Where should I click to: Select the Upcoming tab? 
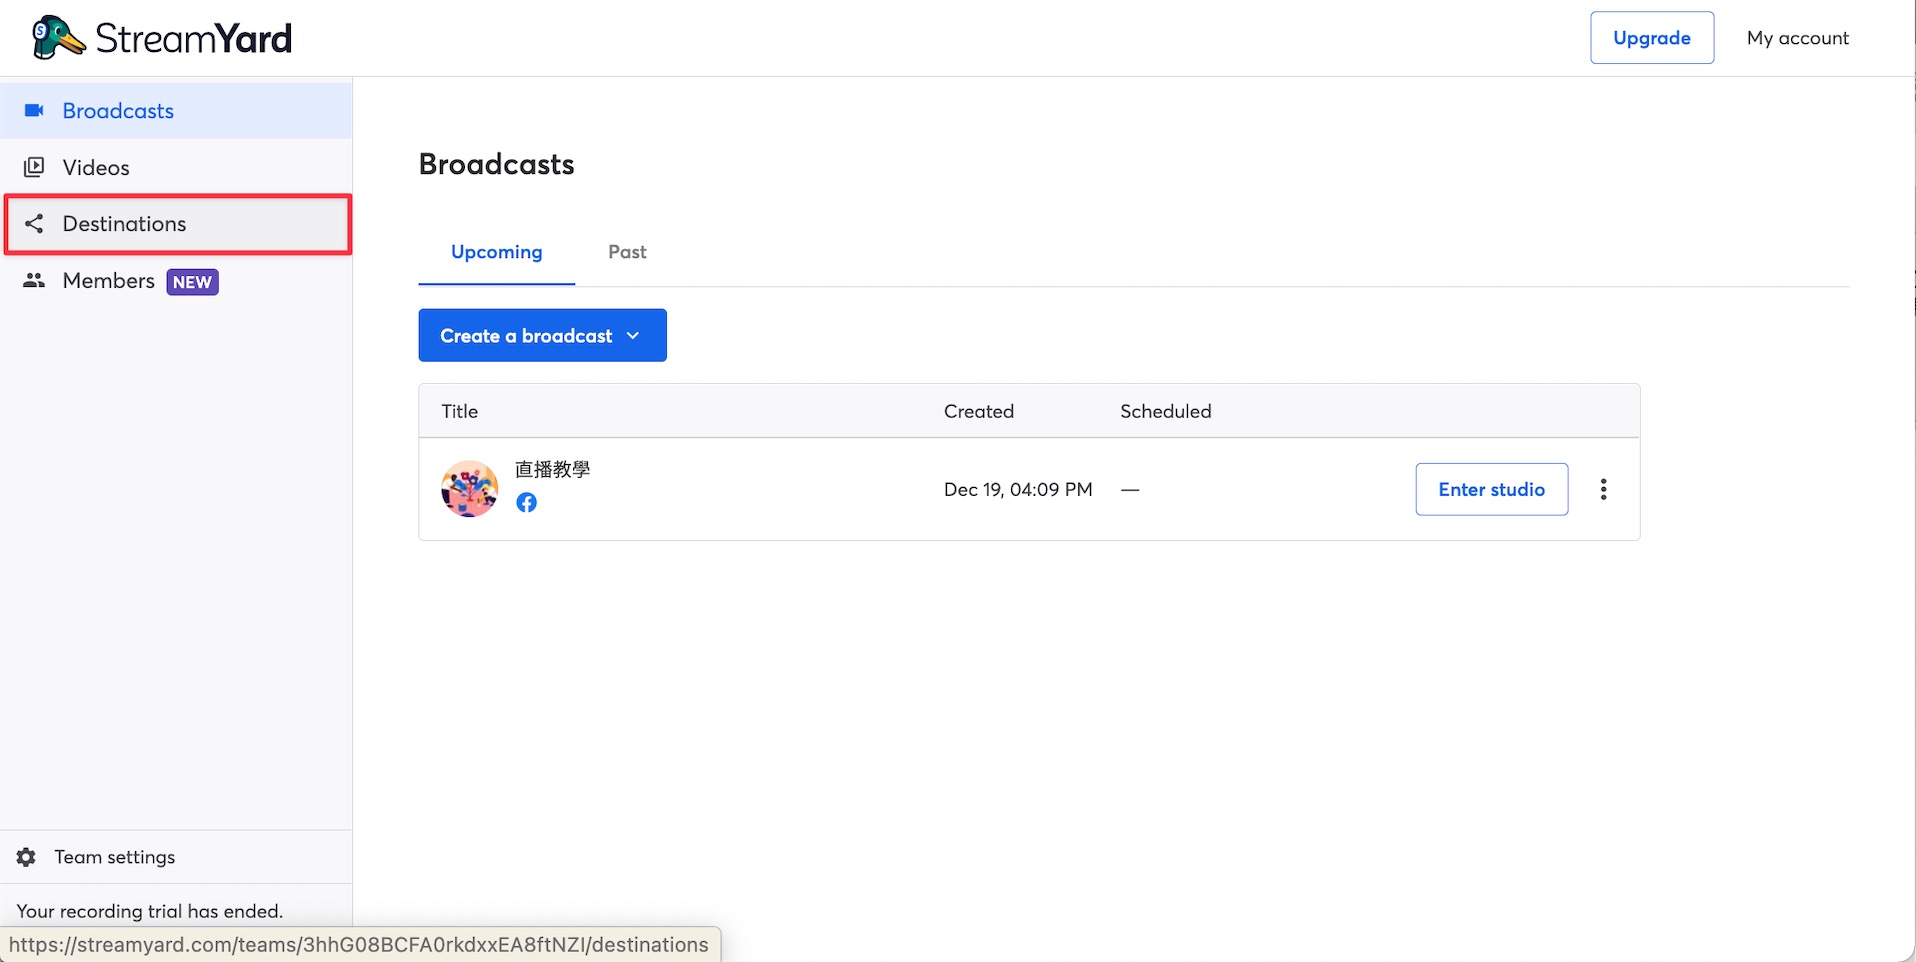coord(496,252)
